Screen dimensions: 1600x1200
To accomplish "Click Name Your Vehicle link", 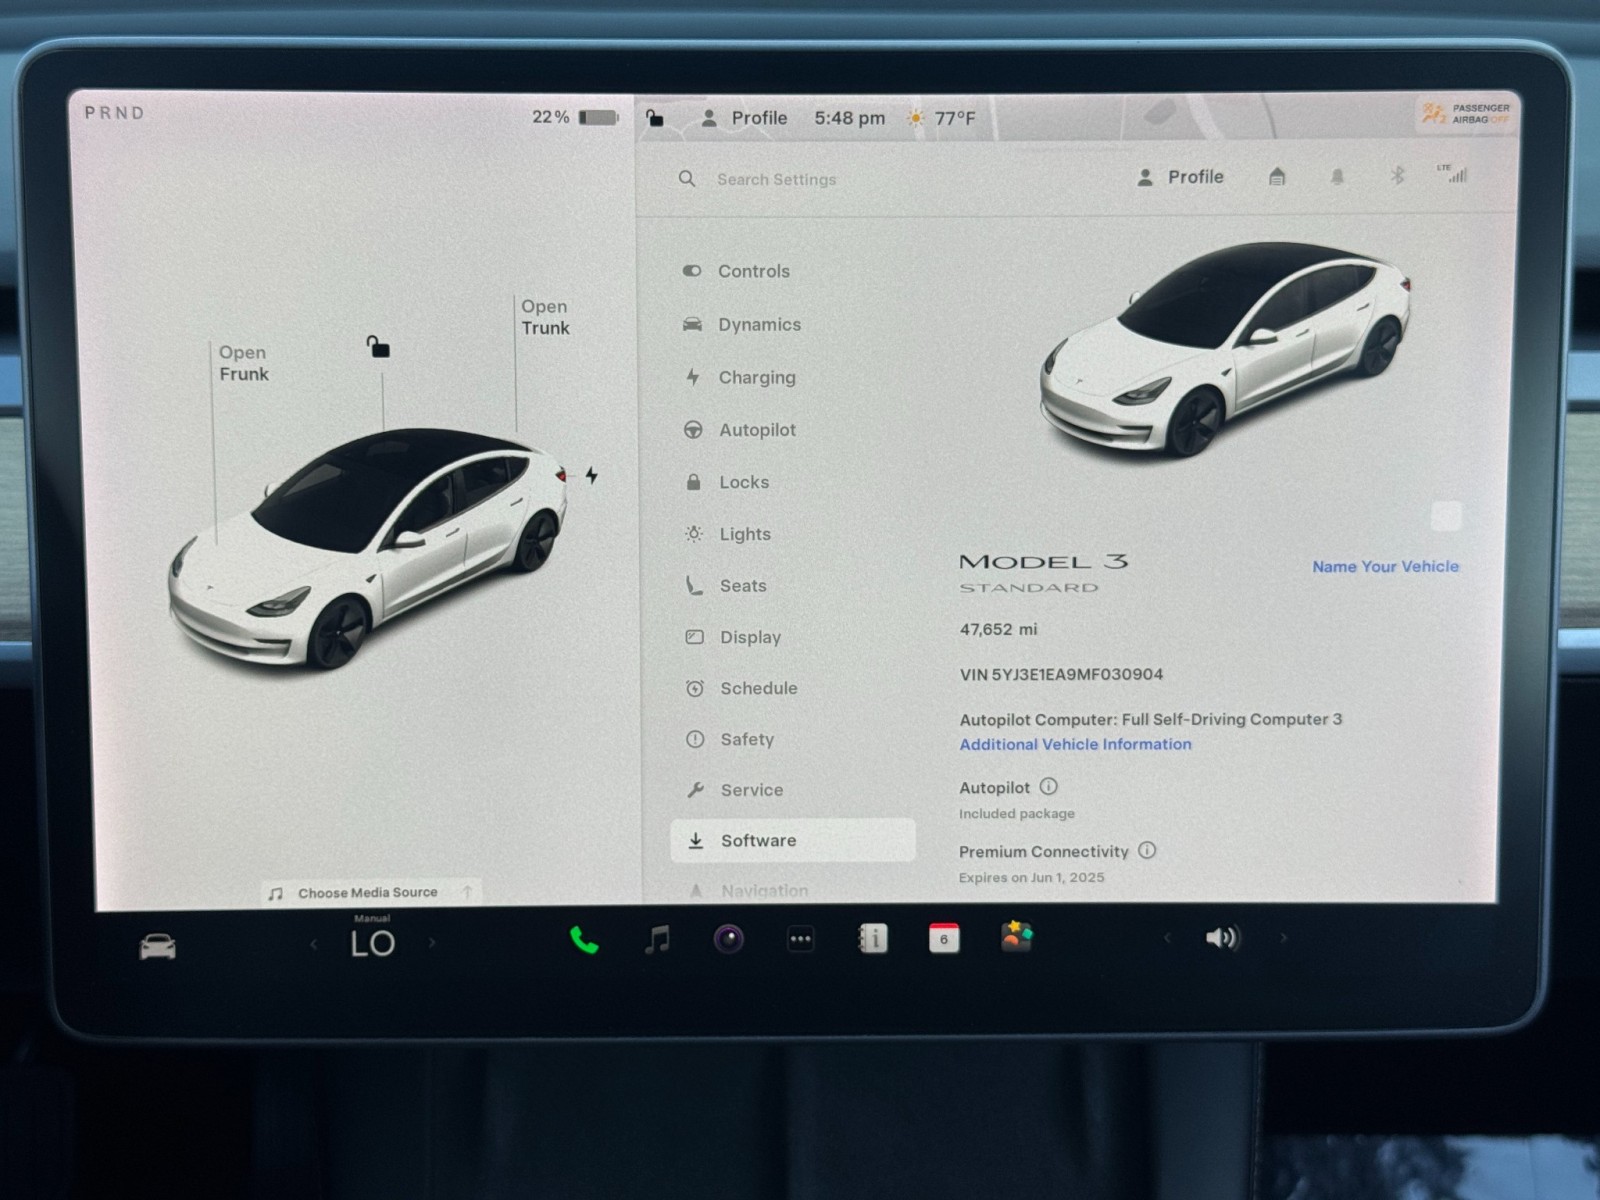I will click(x=1385, y=566).
